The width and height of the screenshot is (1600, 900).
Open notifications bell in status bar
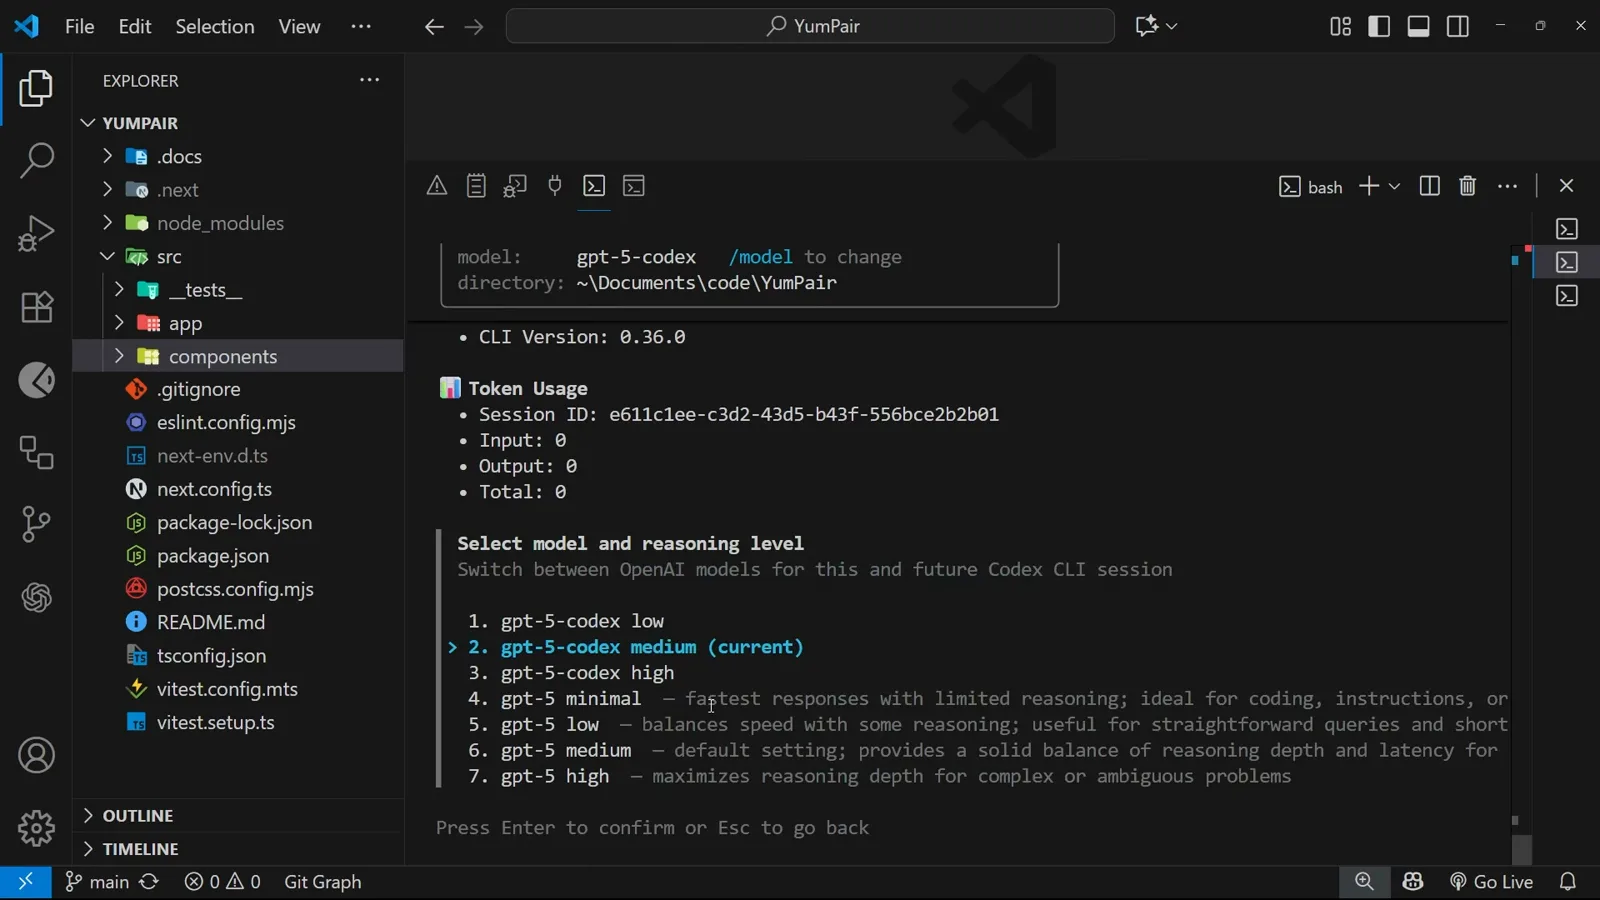pos(1568,882)
